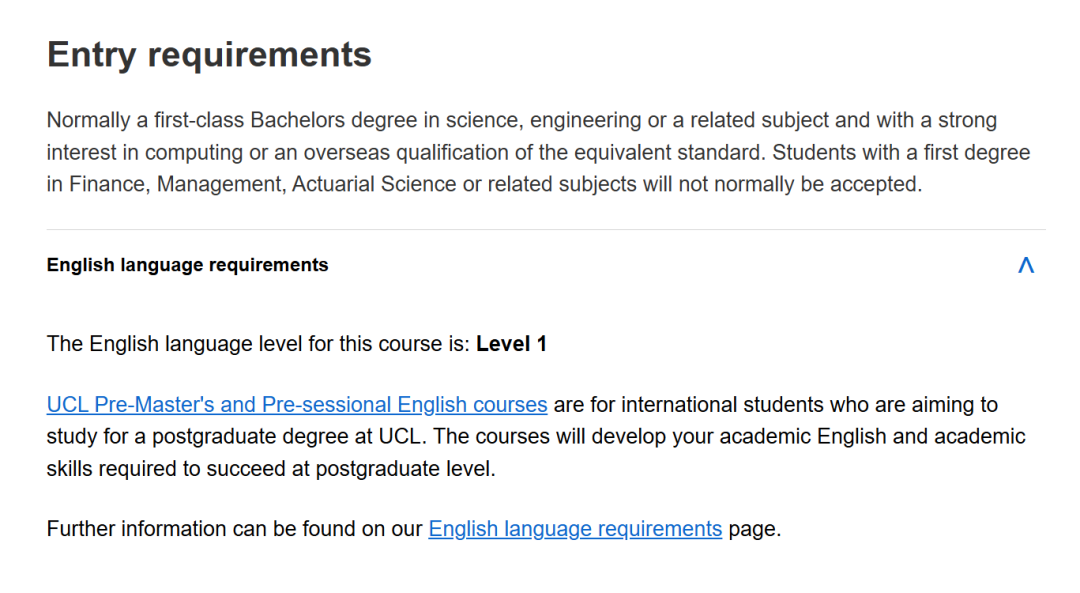This screenshot has width=1080, height=593.
Task: Open UCL Pre-Master's and Pre-sessional English courses link
Action: (x=296, y=405)
